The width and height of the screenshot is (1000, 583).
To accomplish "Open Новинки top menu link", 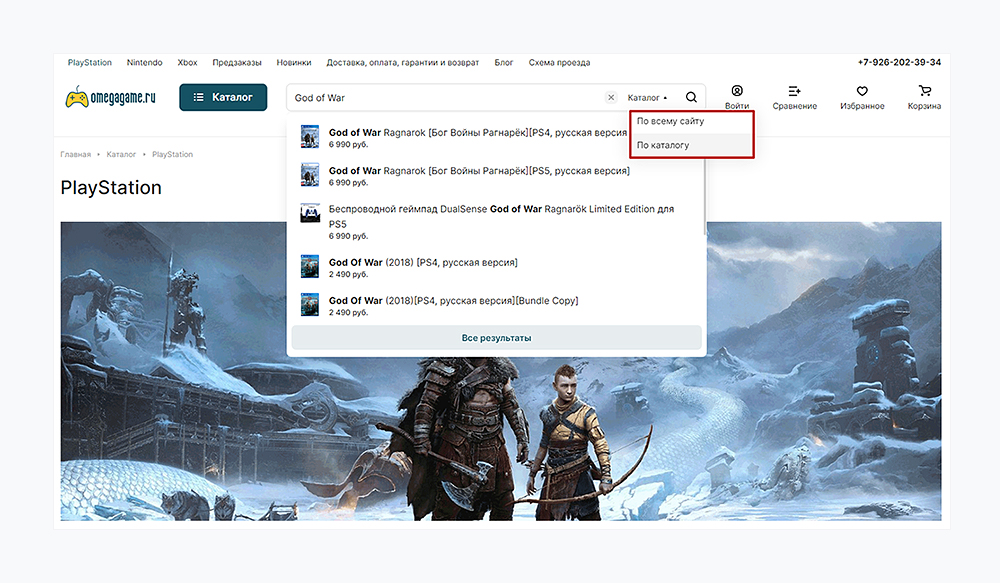I will click(294, 63).
